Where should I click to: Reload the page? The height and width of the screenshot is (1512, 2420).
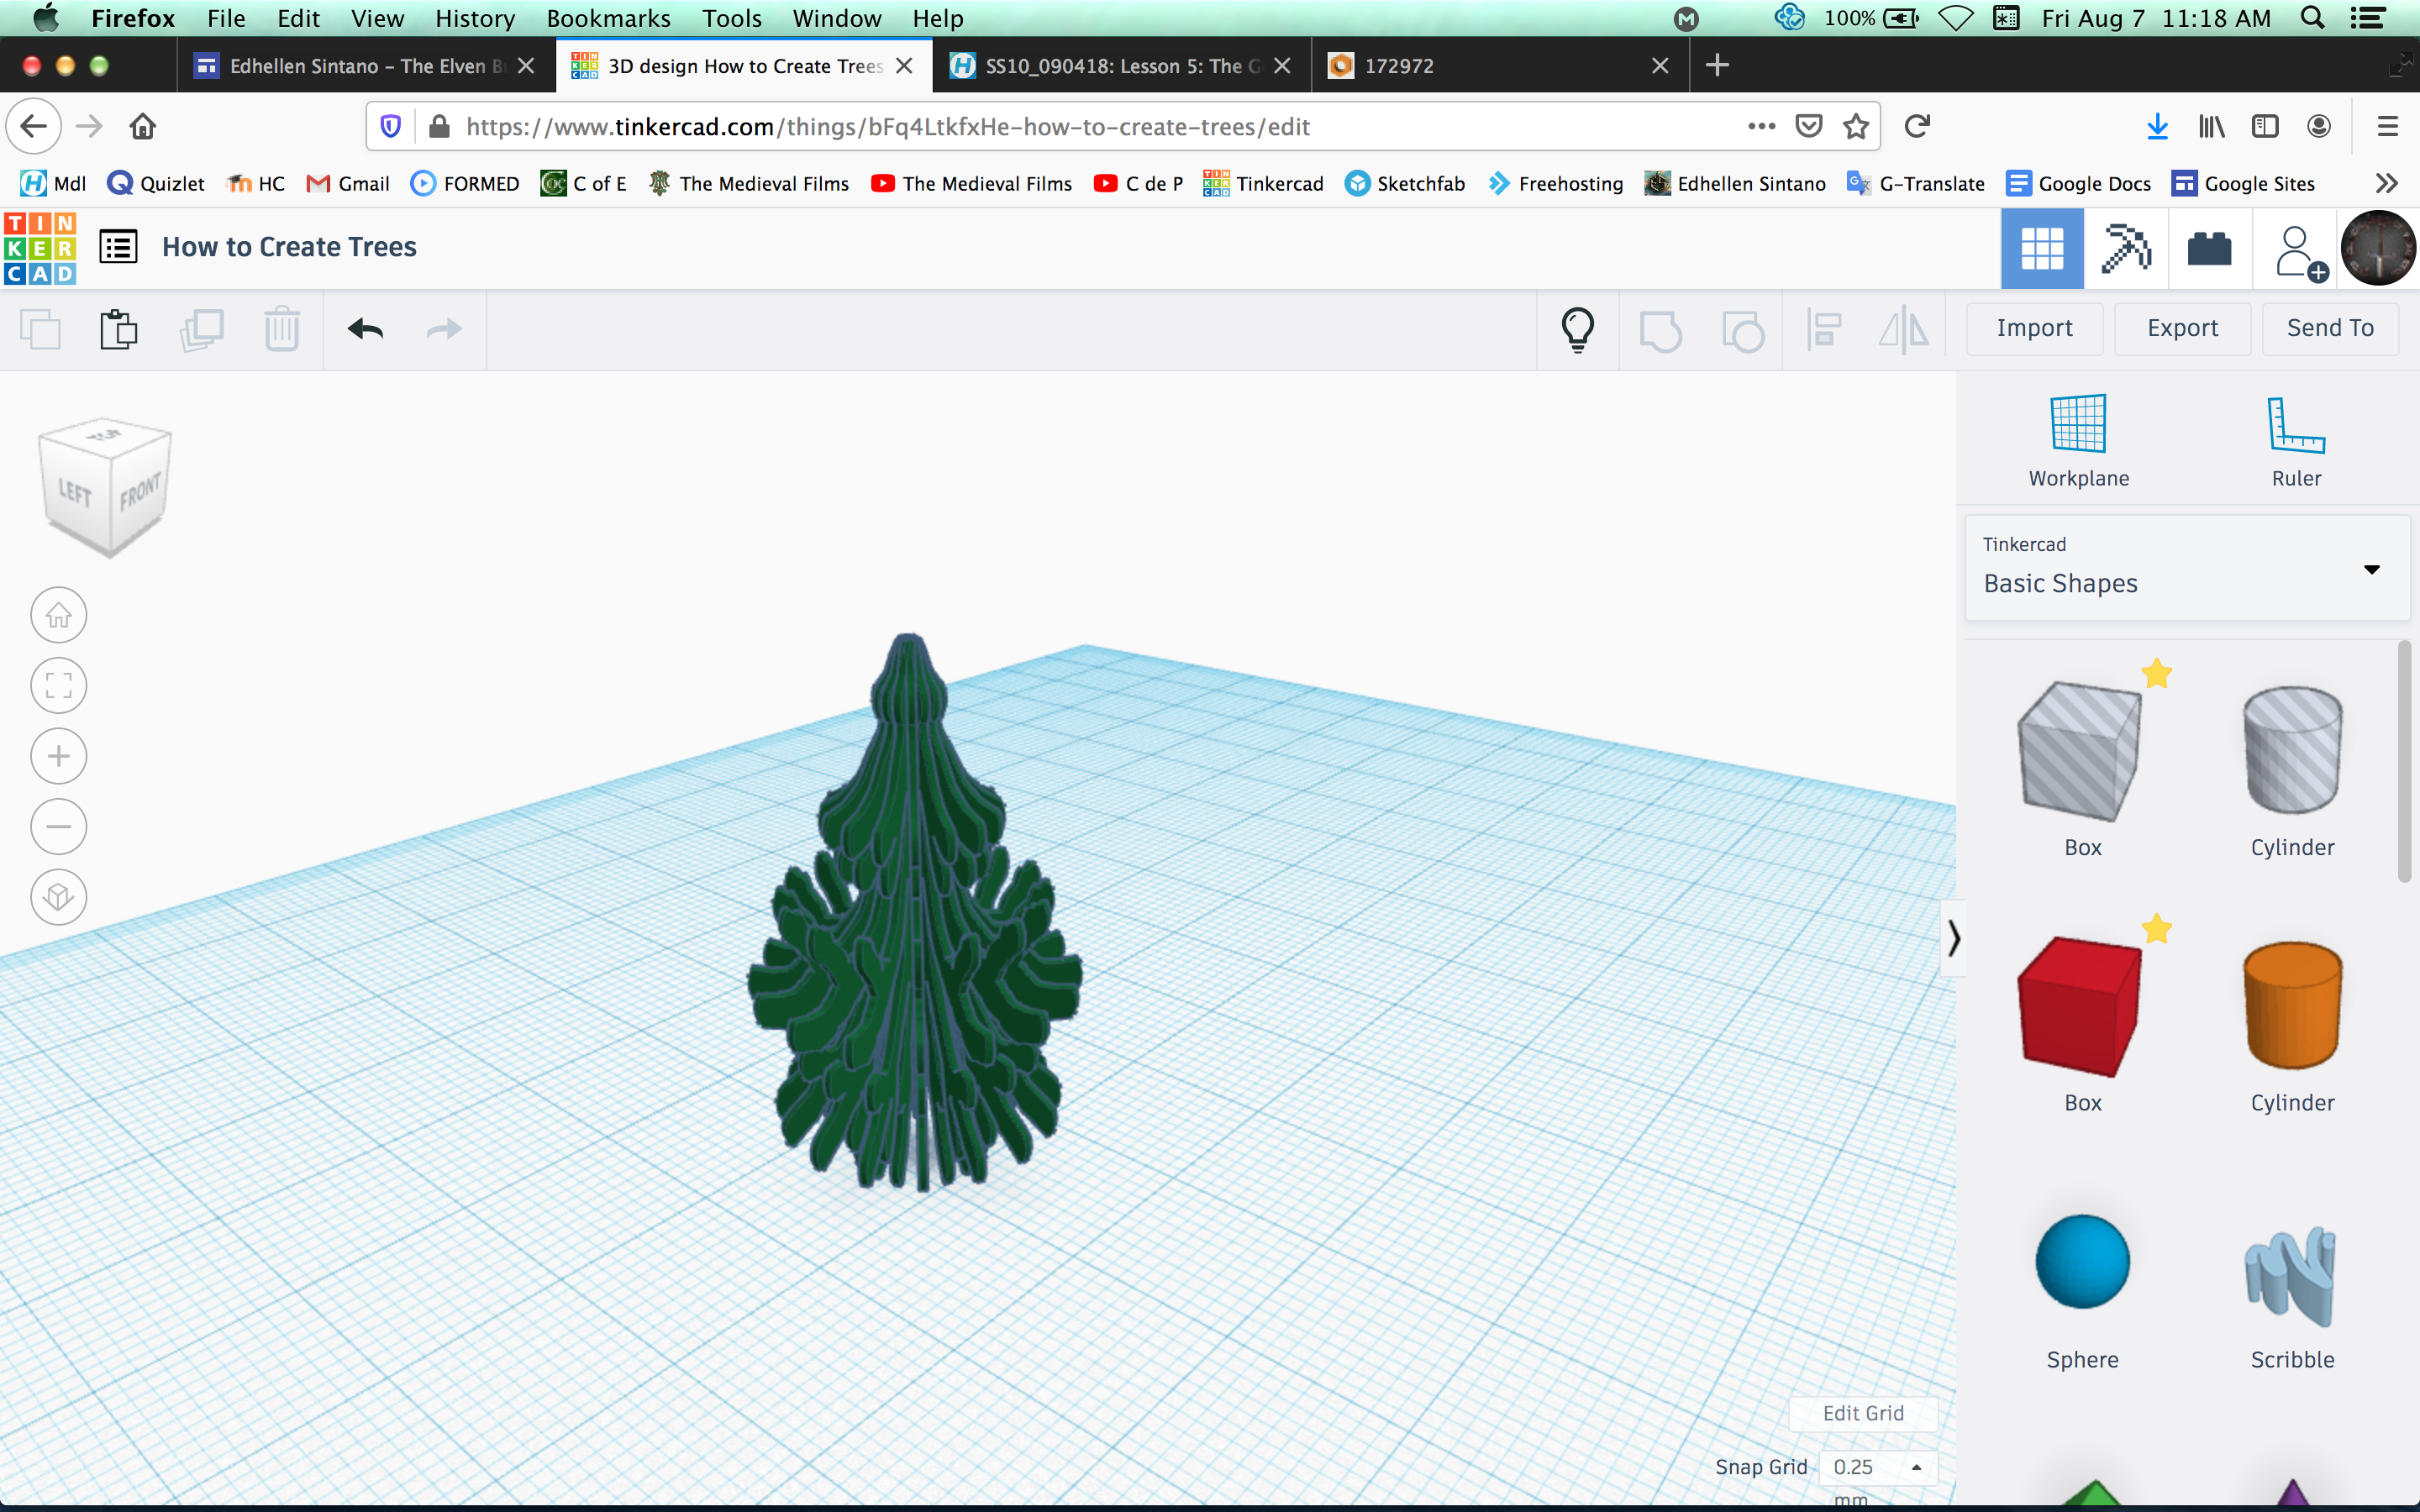(x=1917, y=127)
